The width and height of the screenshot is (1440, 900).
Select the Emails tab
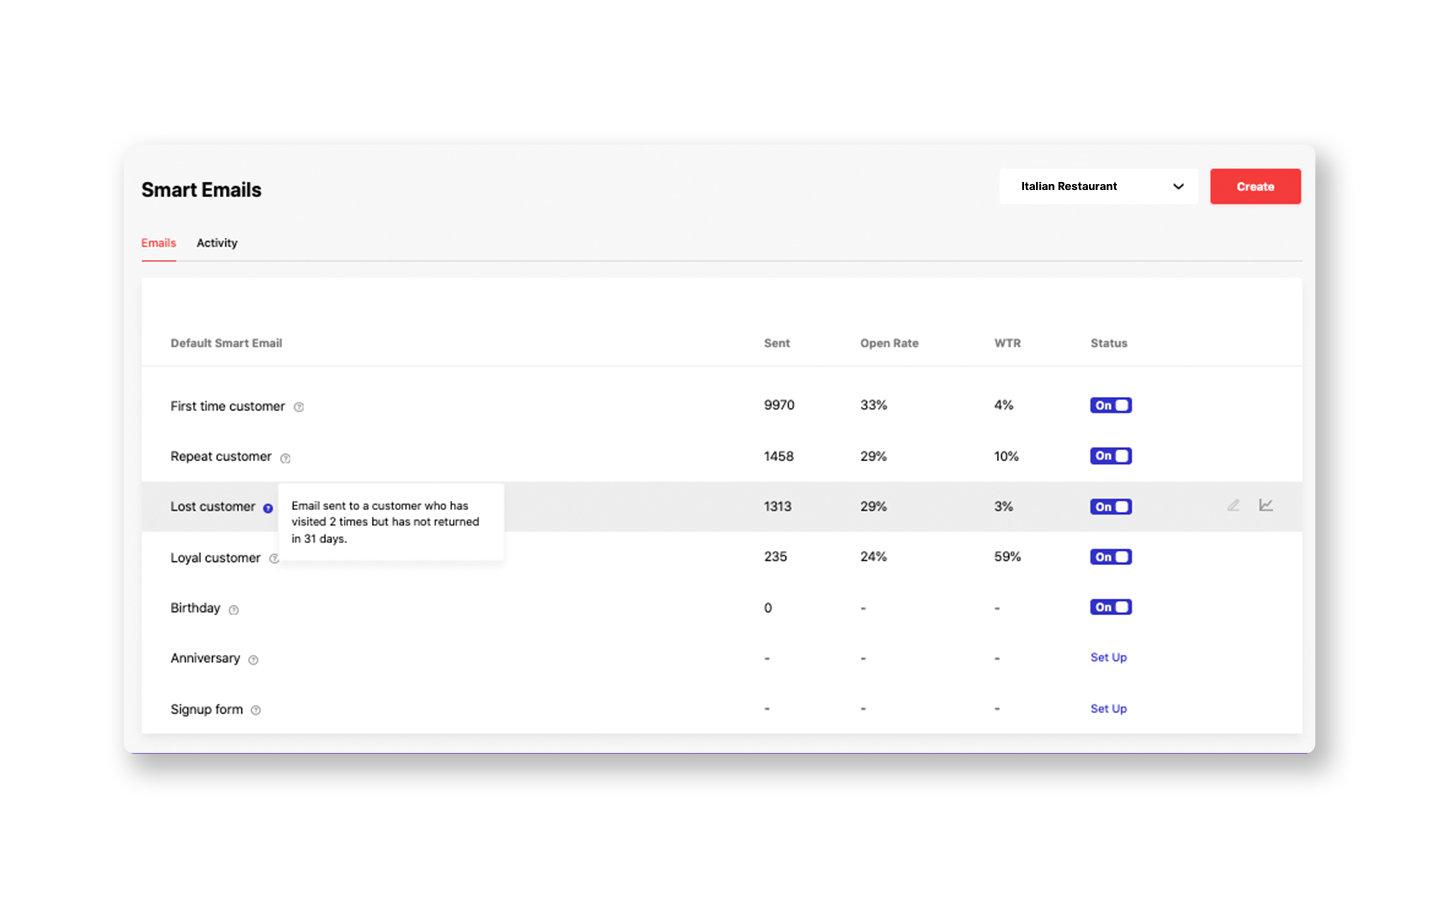pos(158,243)
